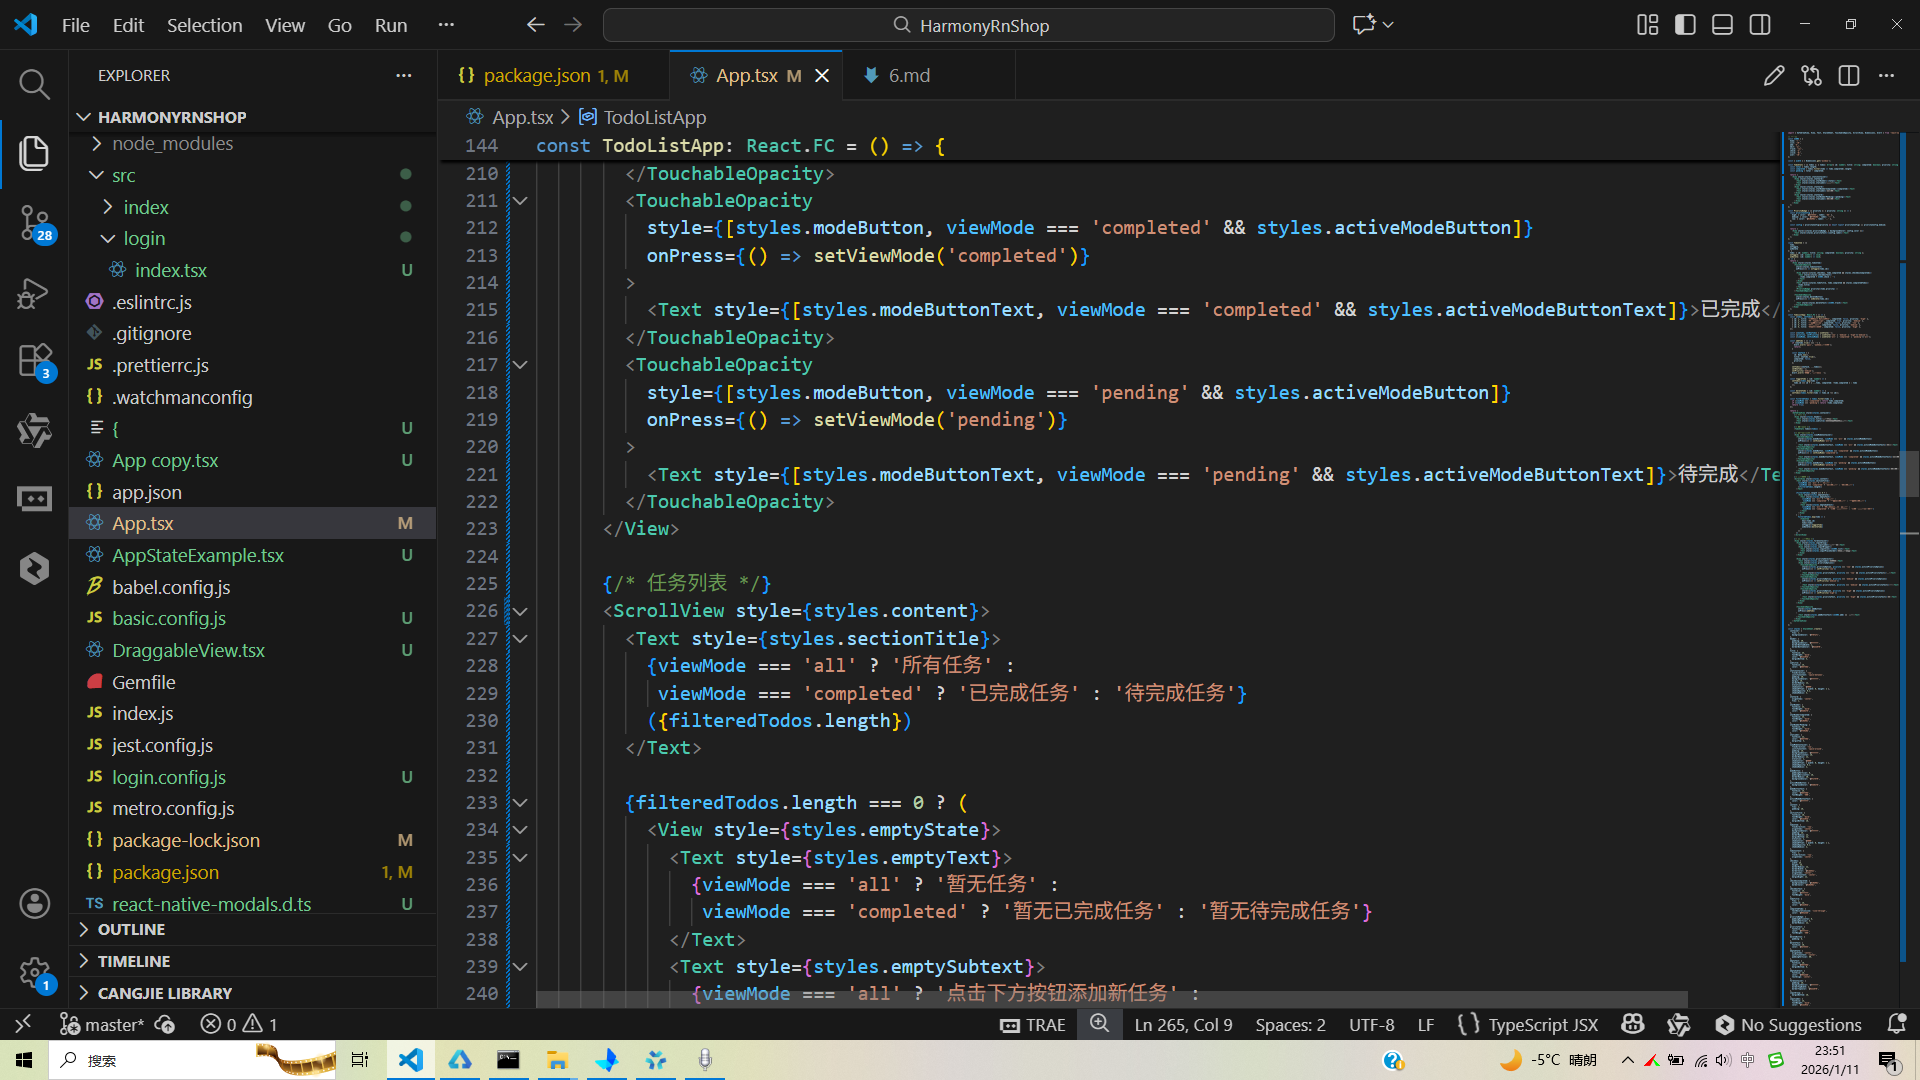Toggle the bottom panel layout button
This screenshot has width=1920, height=1080.
[1722, 25]
